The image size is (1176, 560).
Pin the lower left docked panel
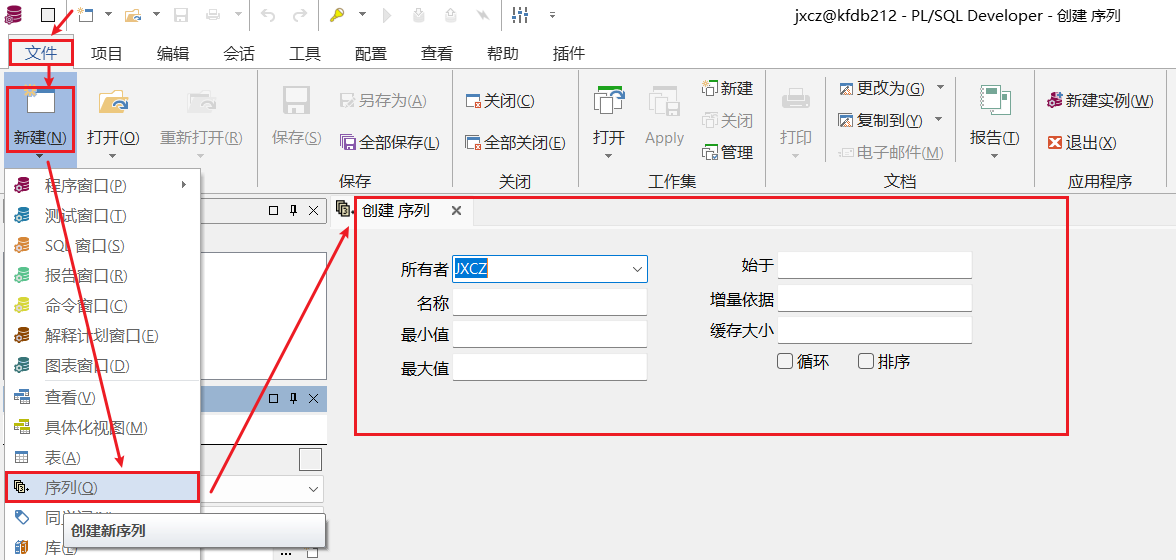coord(294,398)
